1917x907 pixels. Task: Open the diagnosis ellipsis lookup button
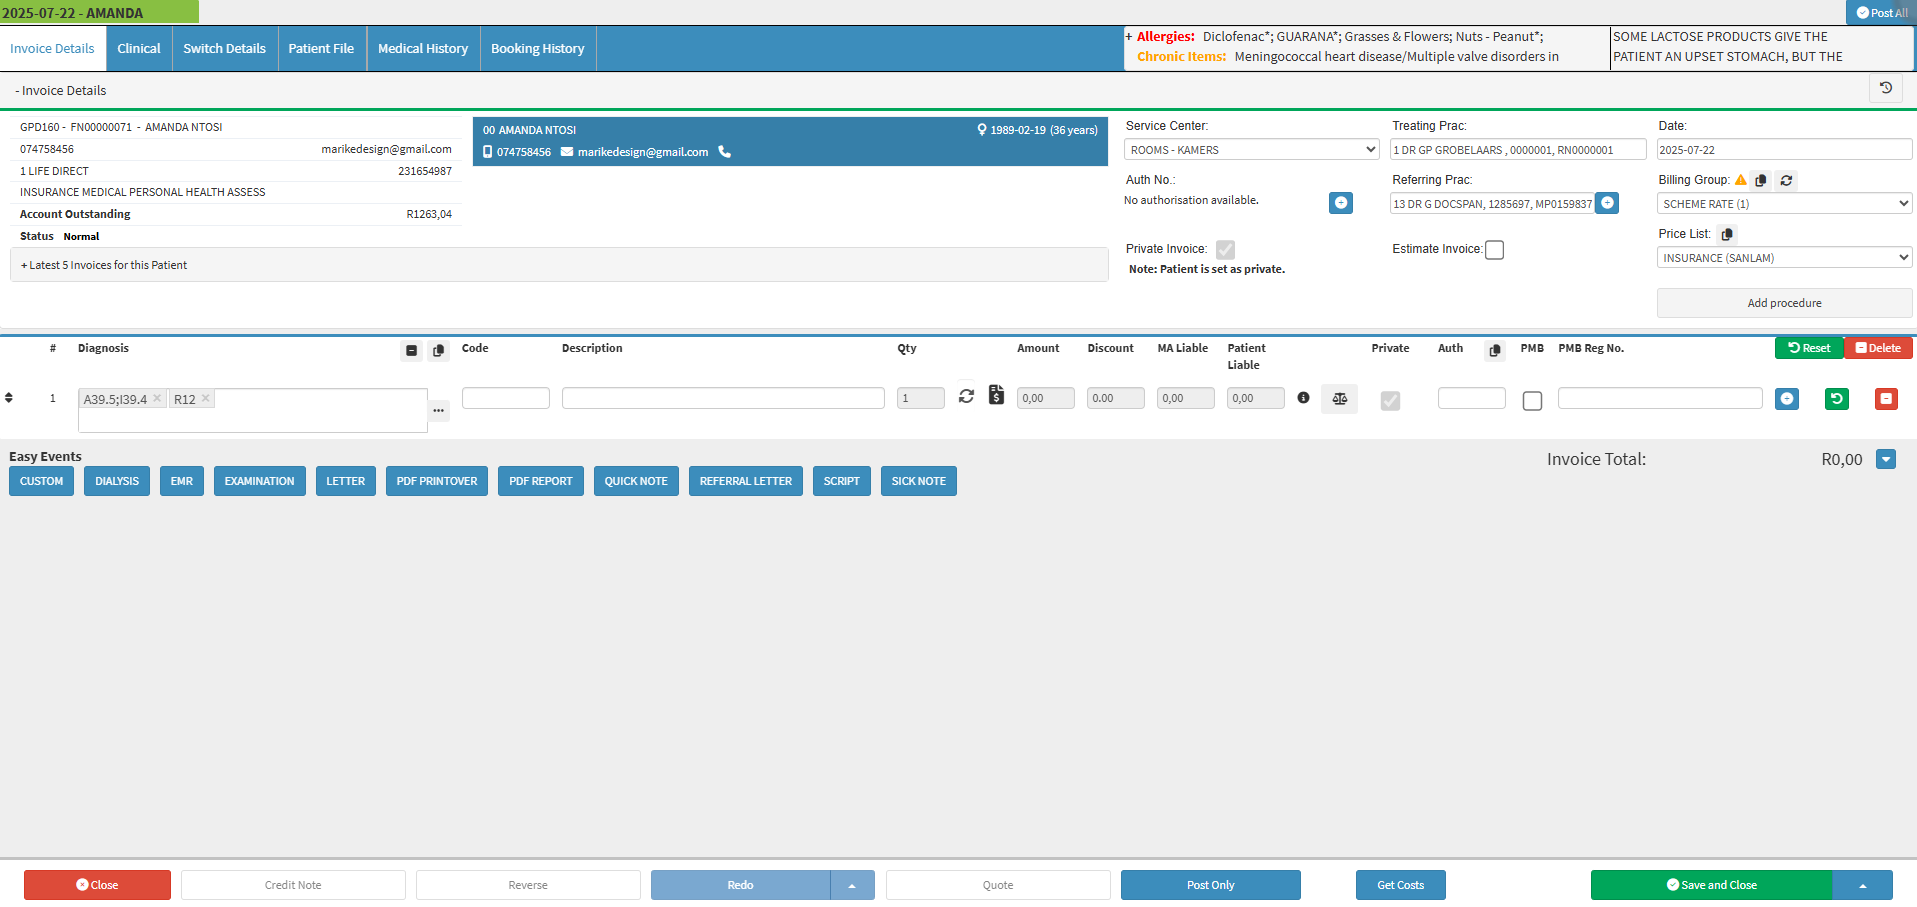[439, 411]
